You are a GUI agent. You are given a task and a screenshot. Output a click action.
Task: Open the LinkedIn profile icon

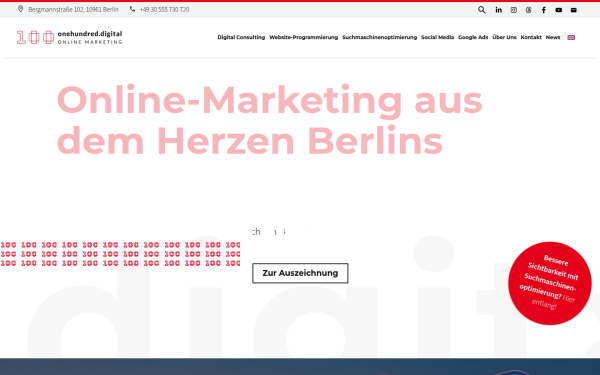pos(498,10)
